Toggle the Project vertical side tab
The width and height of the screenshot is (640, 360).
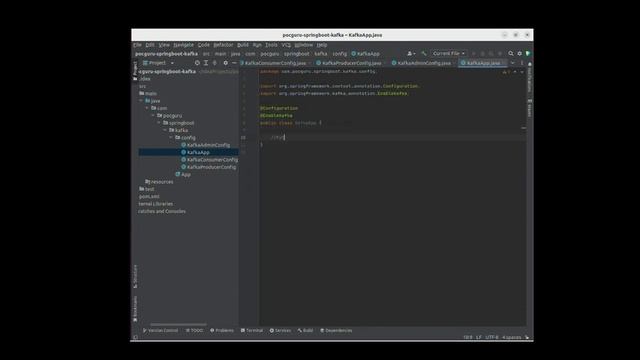tap(135, 71)
